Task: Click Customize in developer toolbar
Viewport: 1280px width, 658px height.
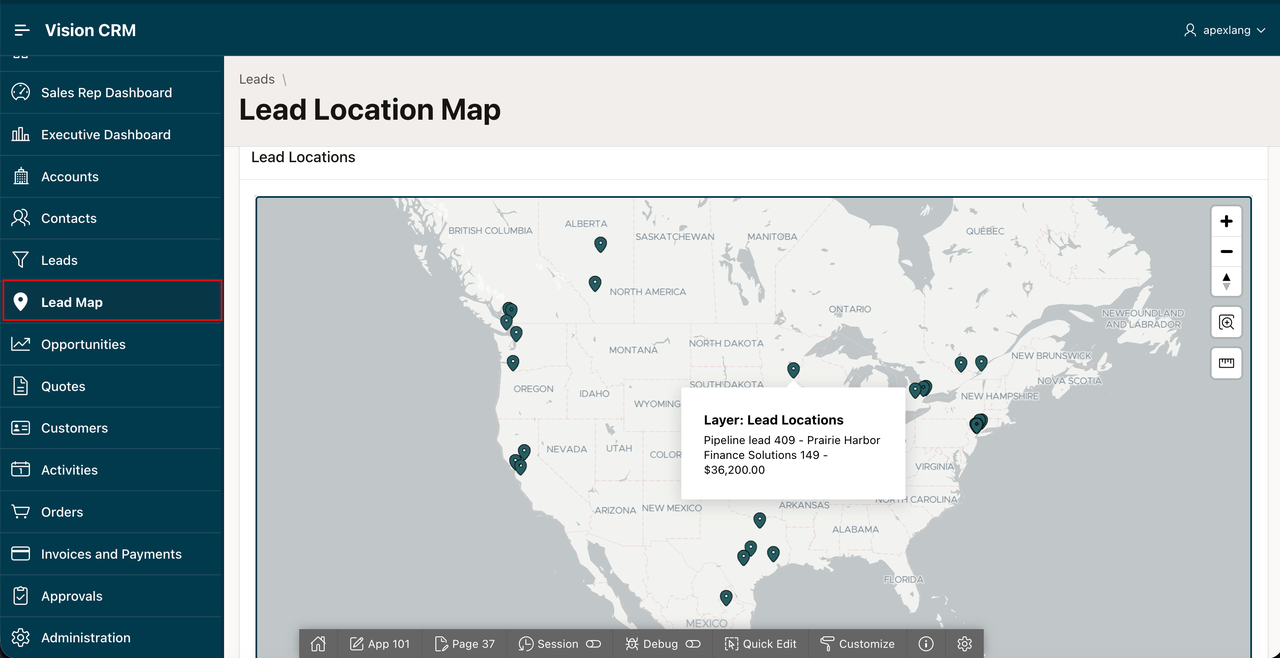Action: click(x=857, y=644)
